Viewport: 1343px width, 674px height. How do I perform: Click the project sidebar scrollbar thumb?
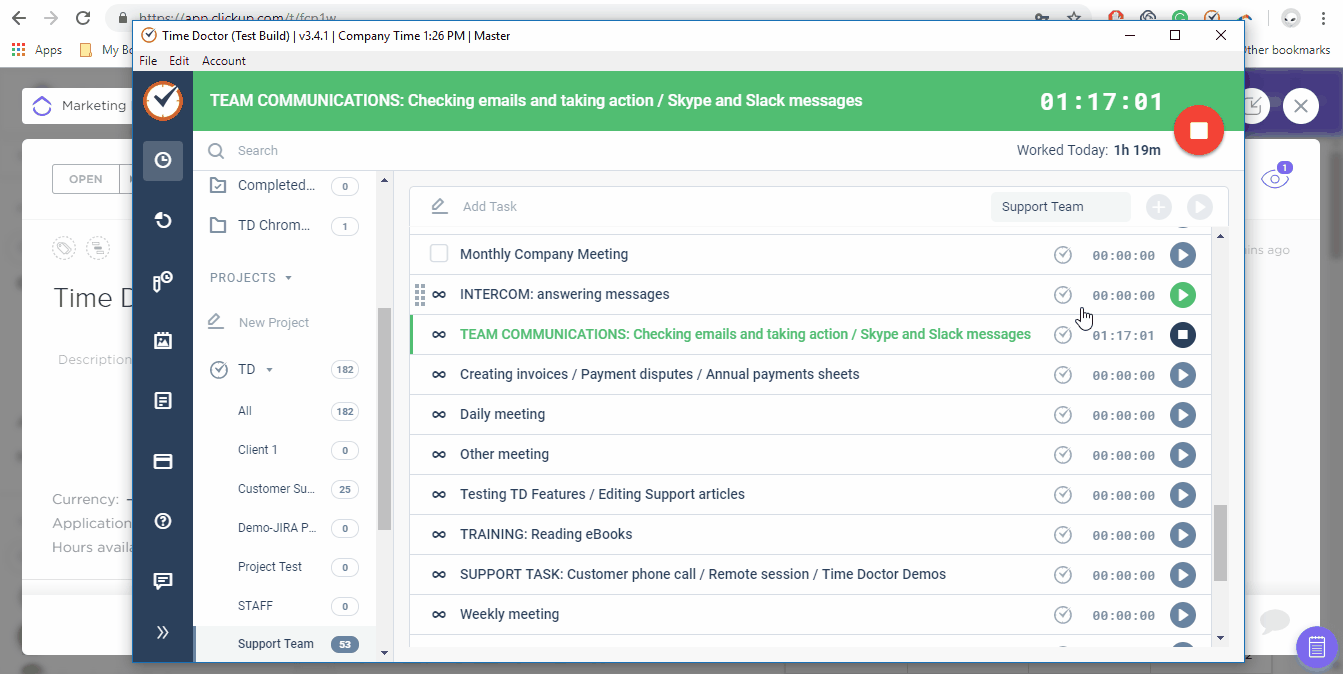tap(384, 419)
